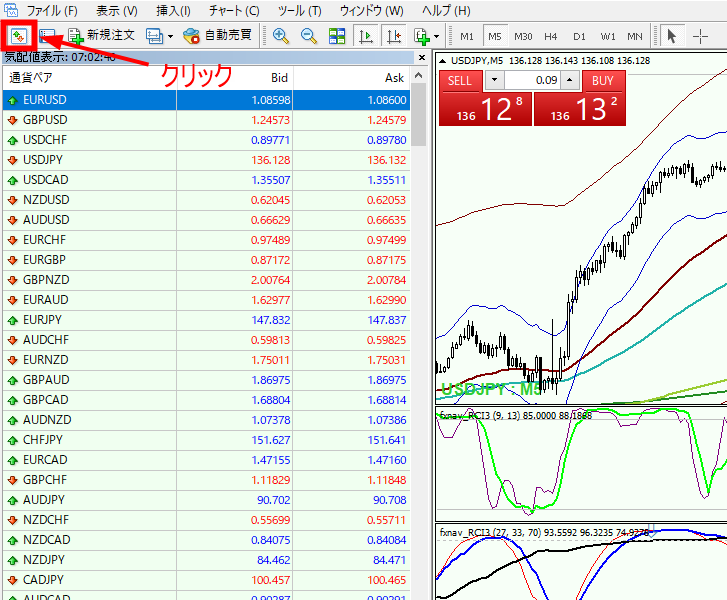Click the Bid column header

click(x=235, y=77)
